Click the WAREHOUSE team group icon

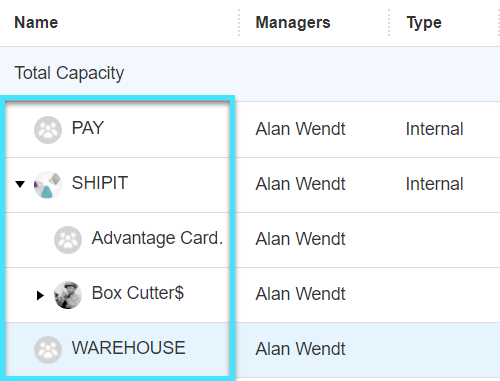[x=48, y=350]
